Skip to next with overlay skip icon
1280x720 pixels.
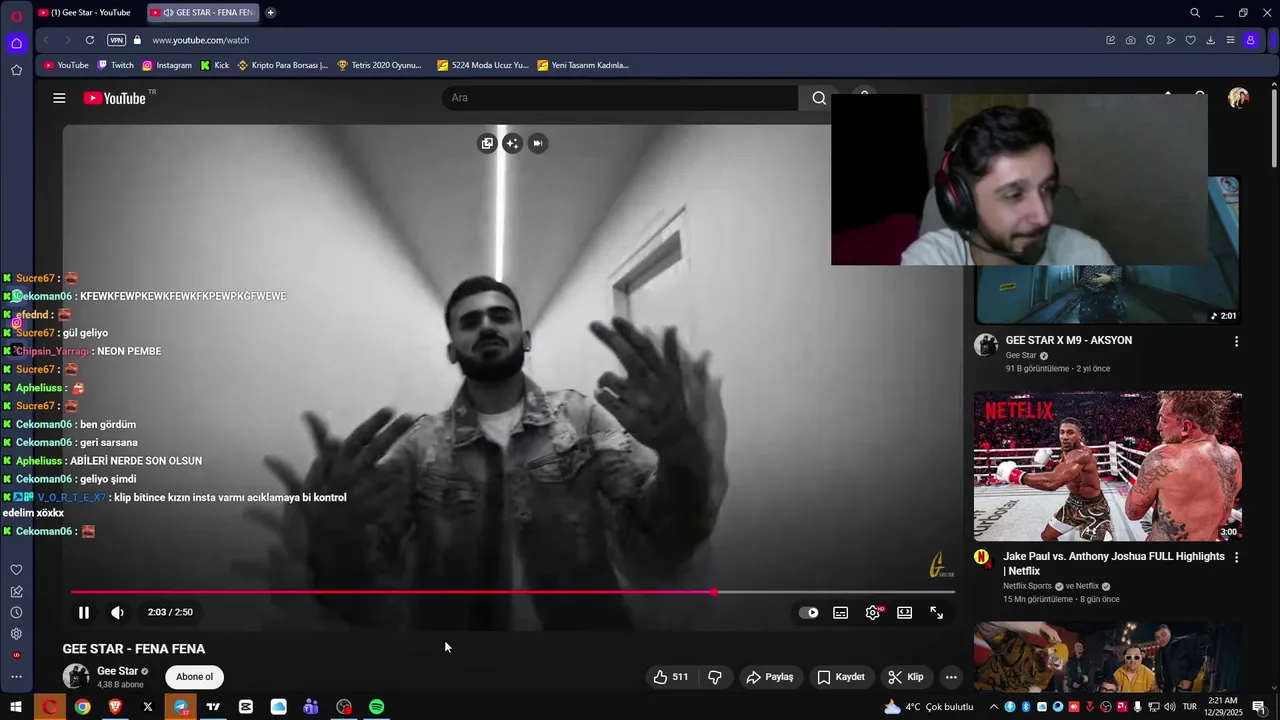tap(537, 143)
